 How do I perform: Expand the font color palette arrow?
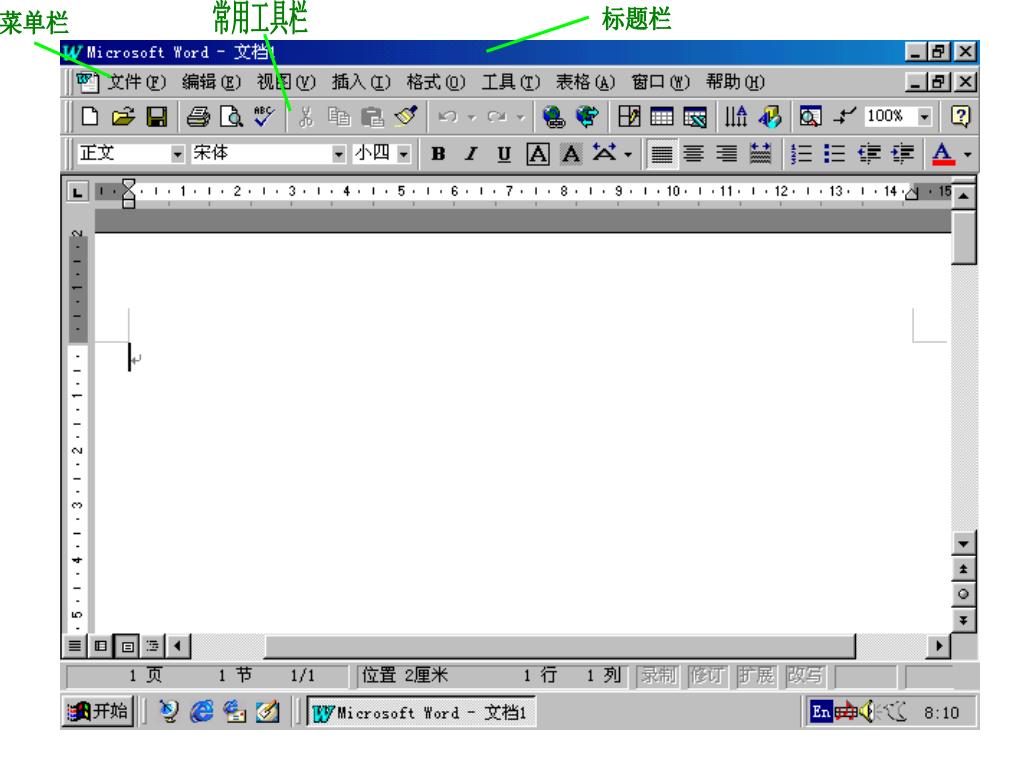point(967,155)
